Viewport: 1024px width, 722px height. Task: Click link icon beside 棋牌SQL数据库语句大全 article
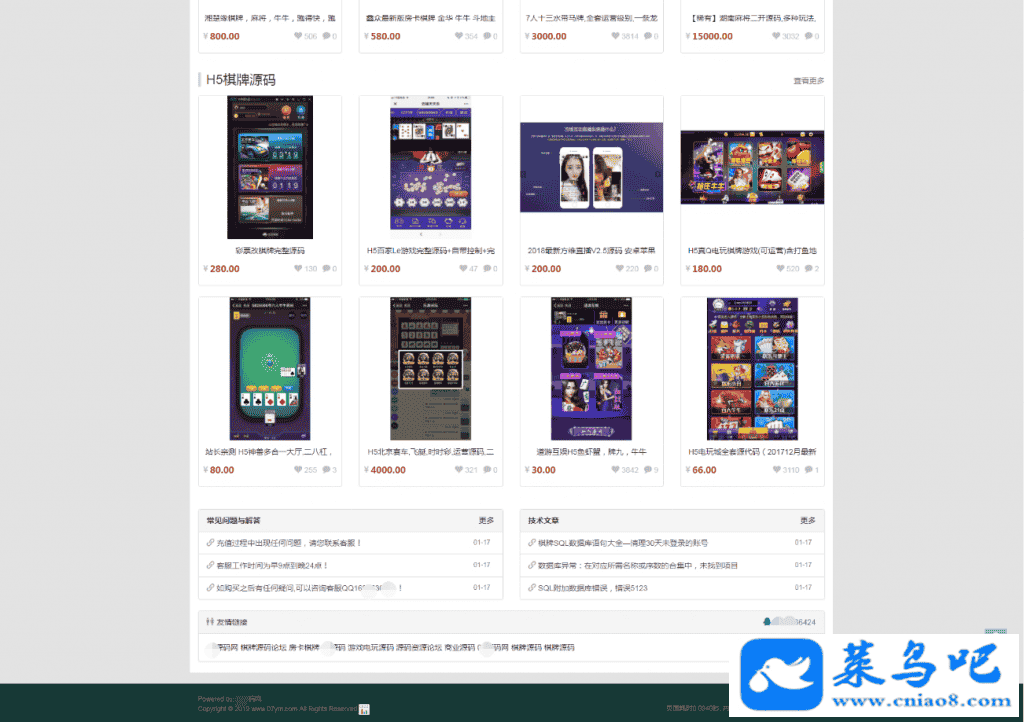(x=531, y=543)
